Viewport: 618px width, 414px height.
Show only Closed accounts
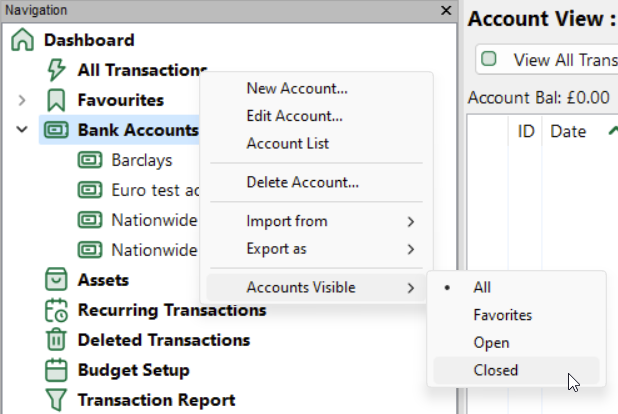[x=516, y=370]
